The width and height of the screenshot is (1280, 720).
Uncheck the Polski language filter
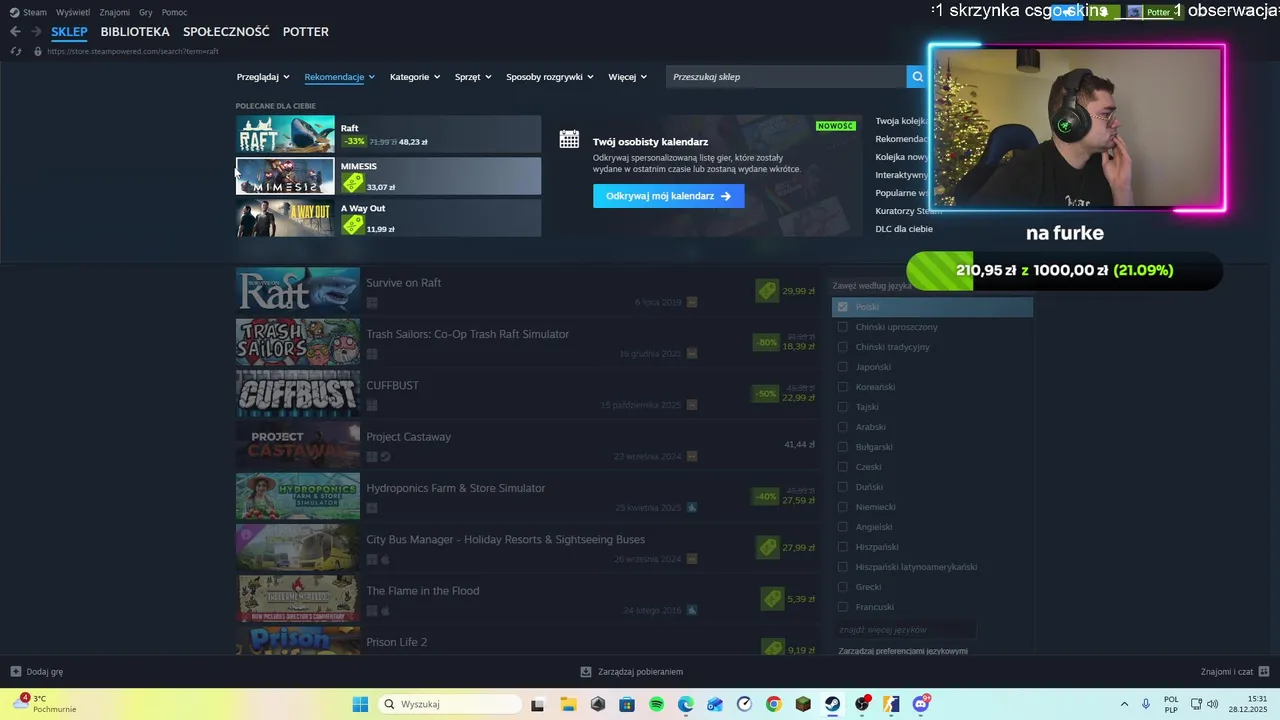[x=843, y=307]
